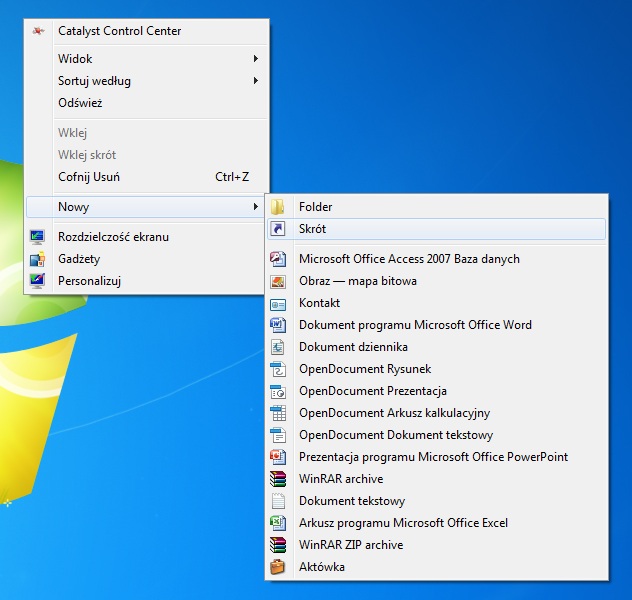Select Cofnij Usuń entry

point(146,177)
